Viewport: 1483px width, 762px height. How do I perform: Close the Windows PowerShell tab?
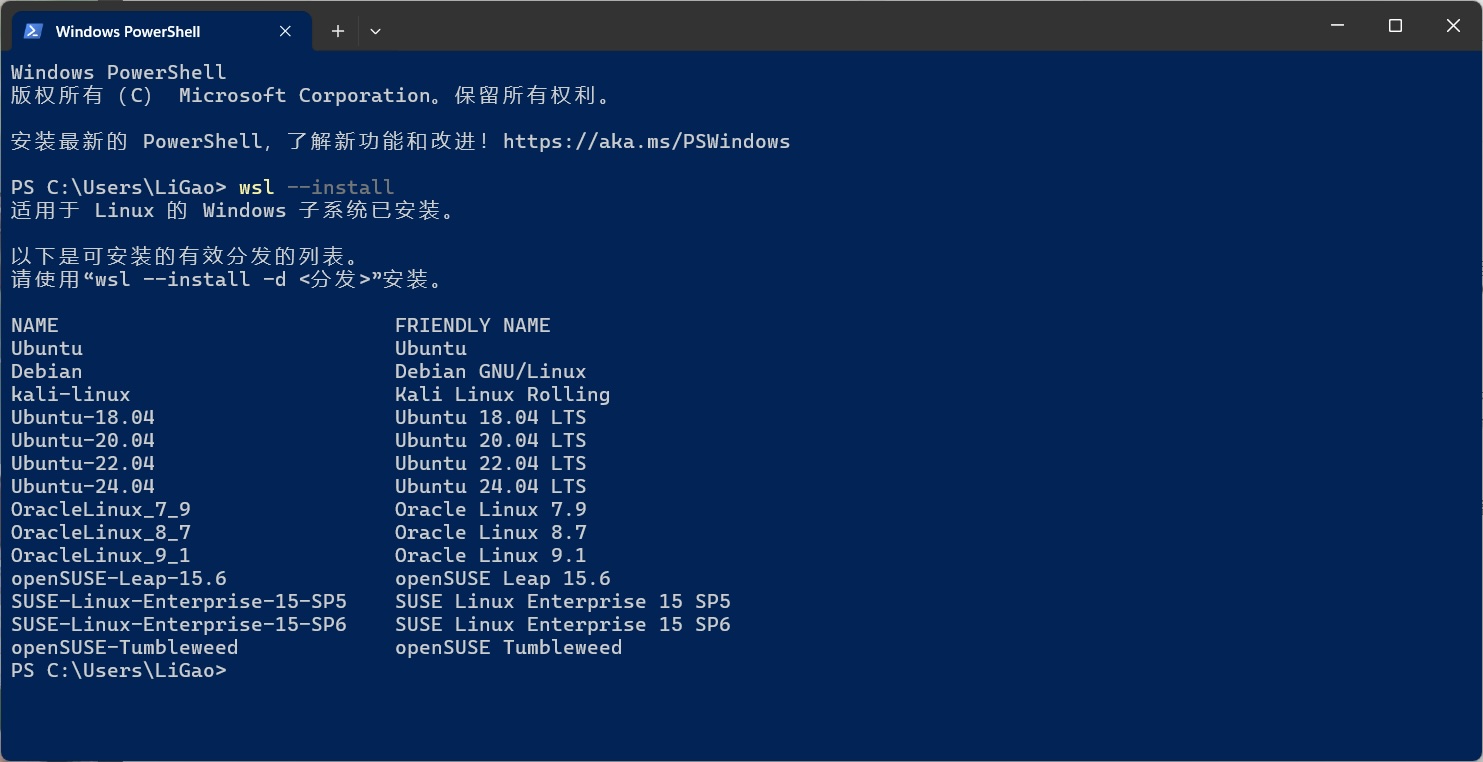[285, 31]
